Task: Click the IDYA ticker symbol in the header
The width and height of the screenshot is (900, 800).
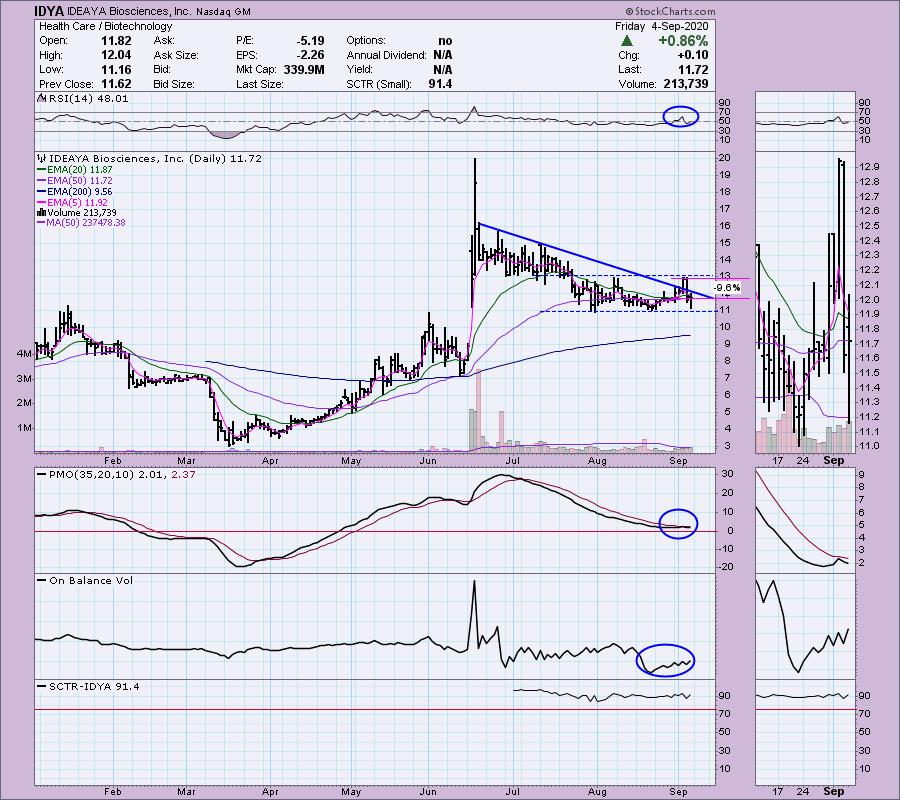Action: [51, 11]
